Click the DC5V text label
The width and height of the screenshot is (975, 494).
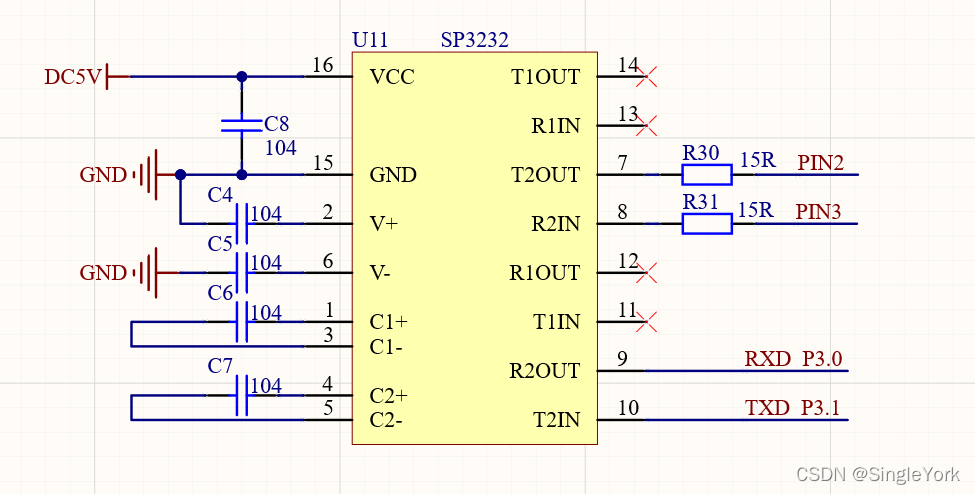tap(72, 77)
